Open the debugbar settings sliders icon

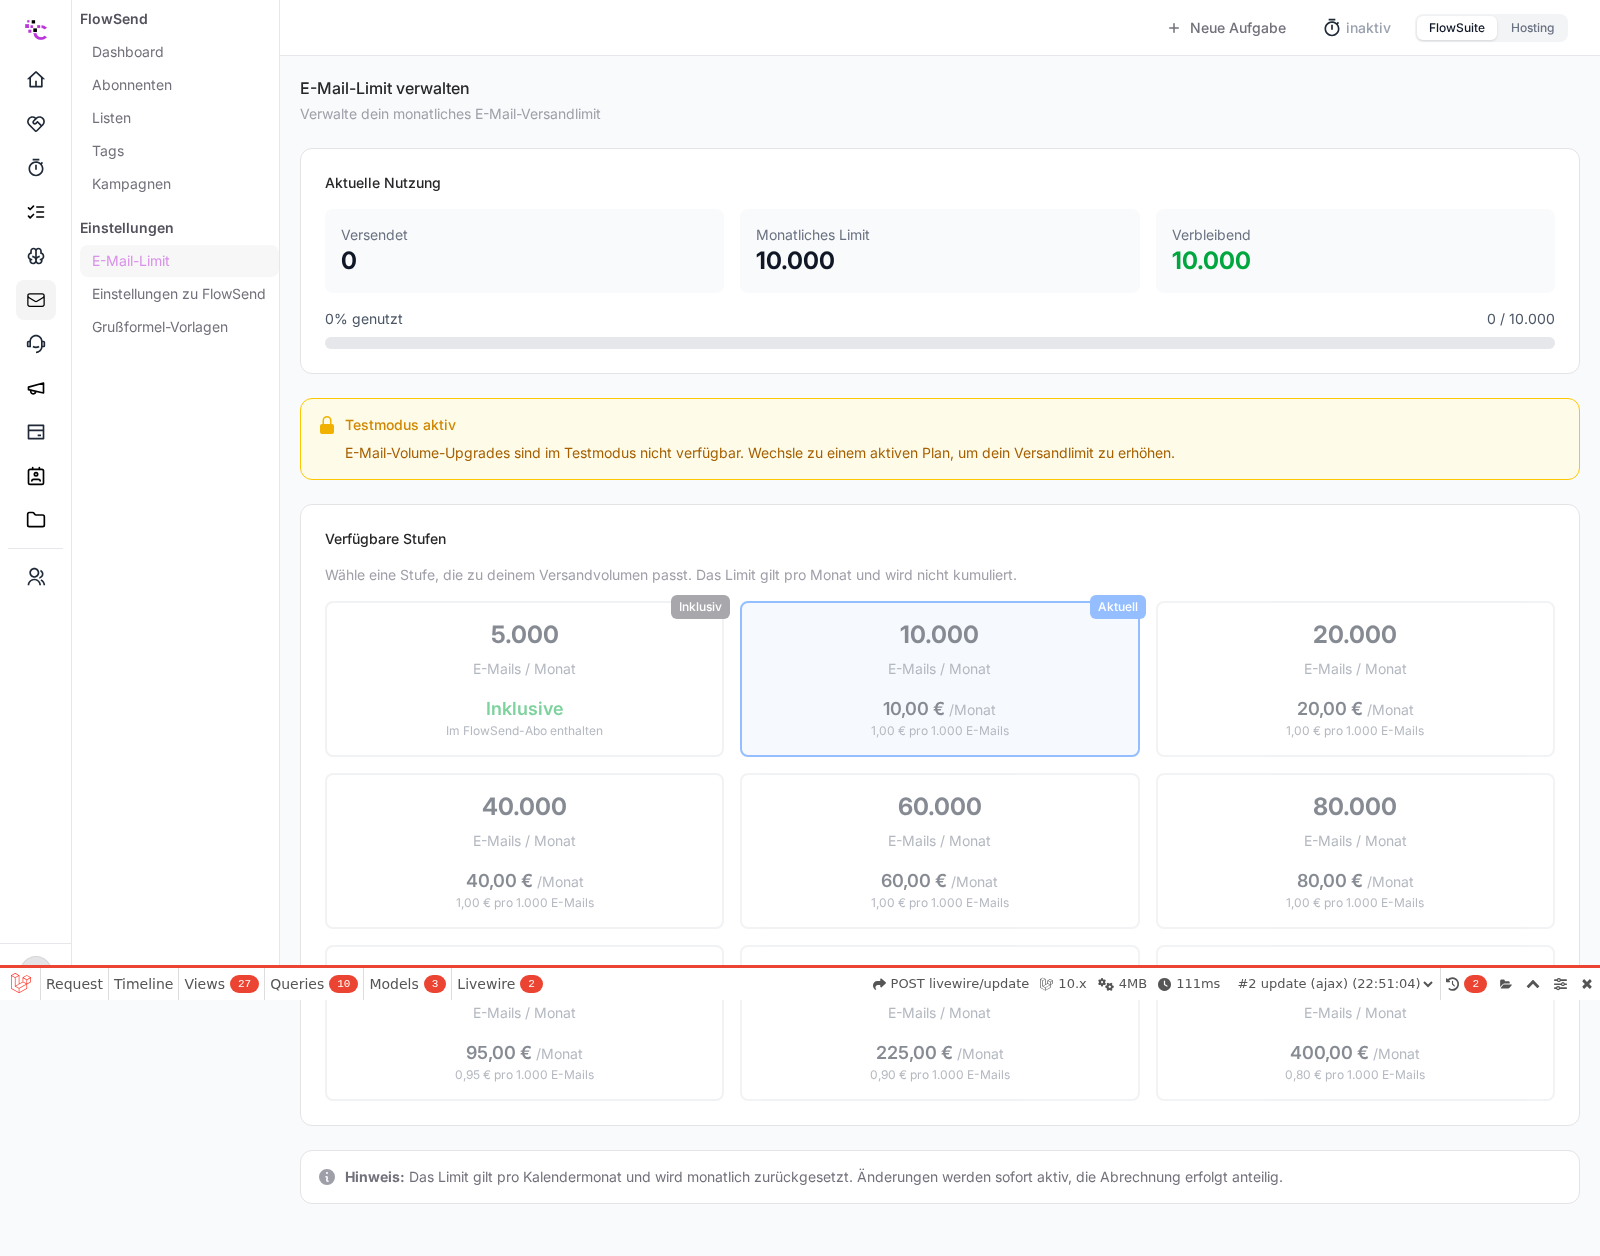pos(1560,984)
